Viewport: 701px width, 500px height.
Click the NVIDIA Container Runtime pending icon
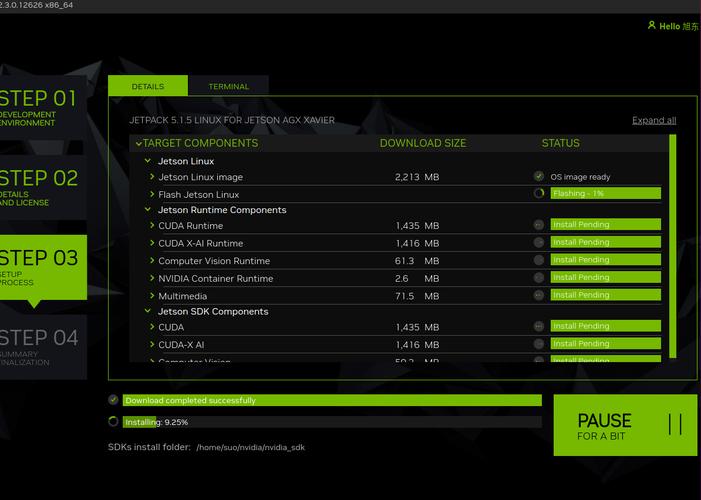(539, 278)
